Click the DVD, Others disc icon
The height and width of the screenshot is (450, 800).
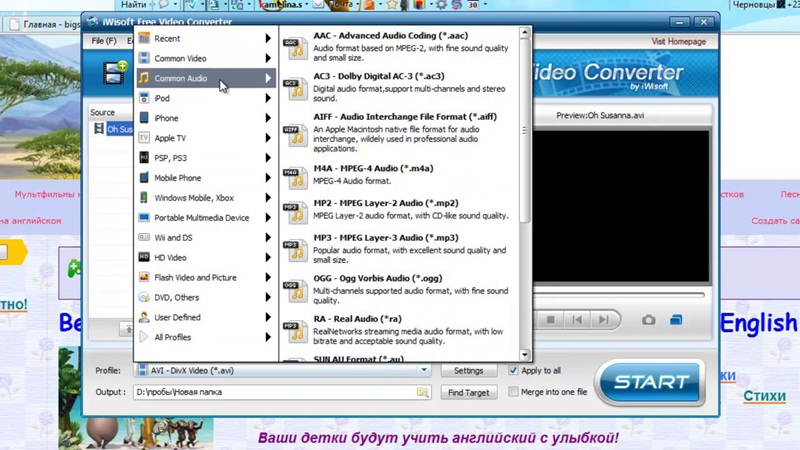pos(144,297)
